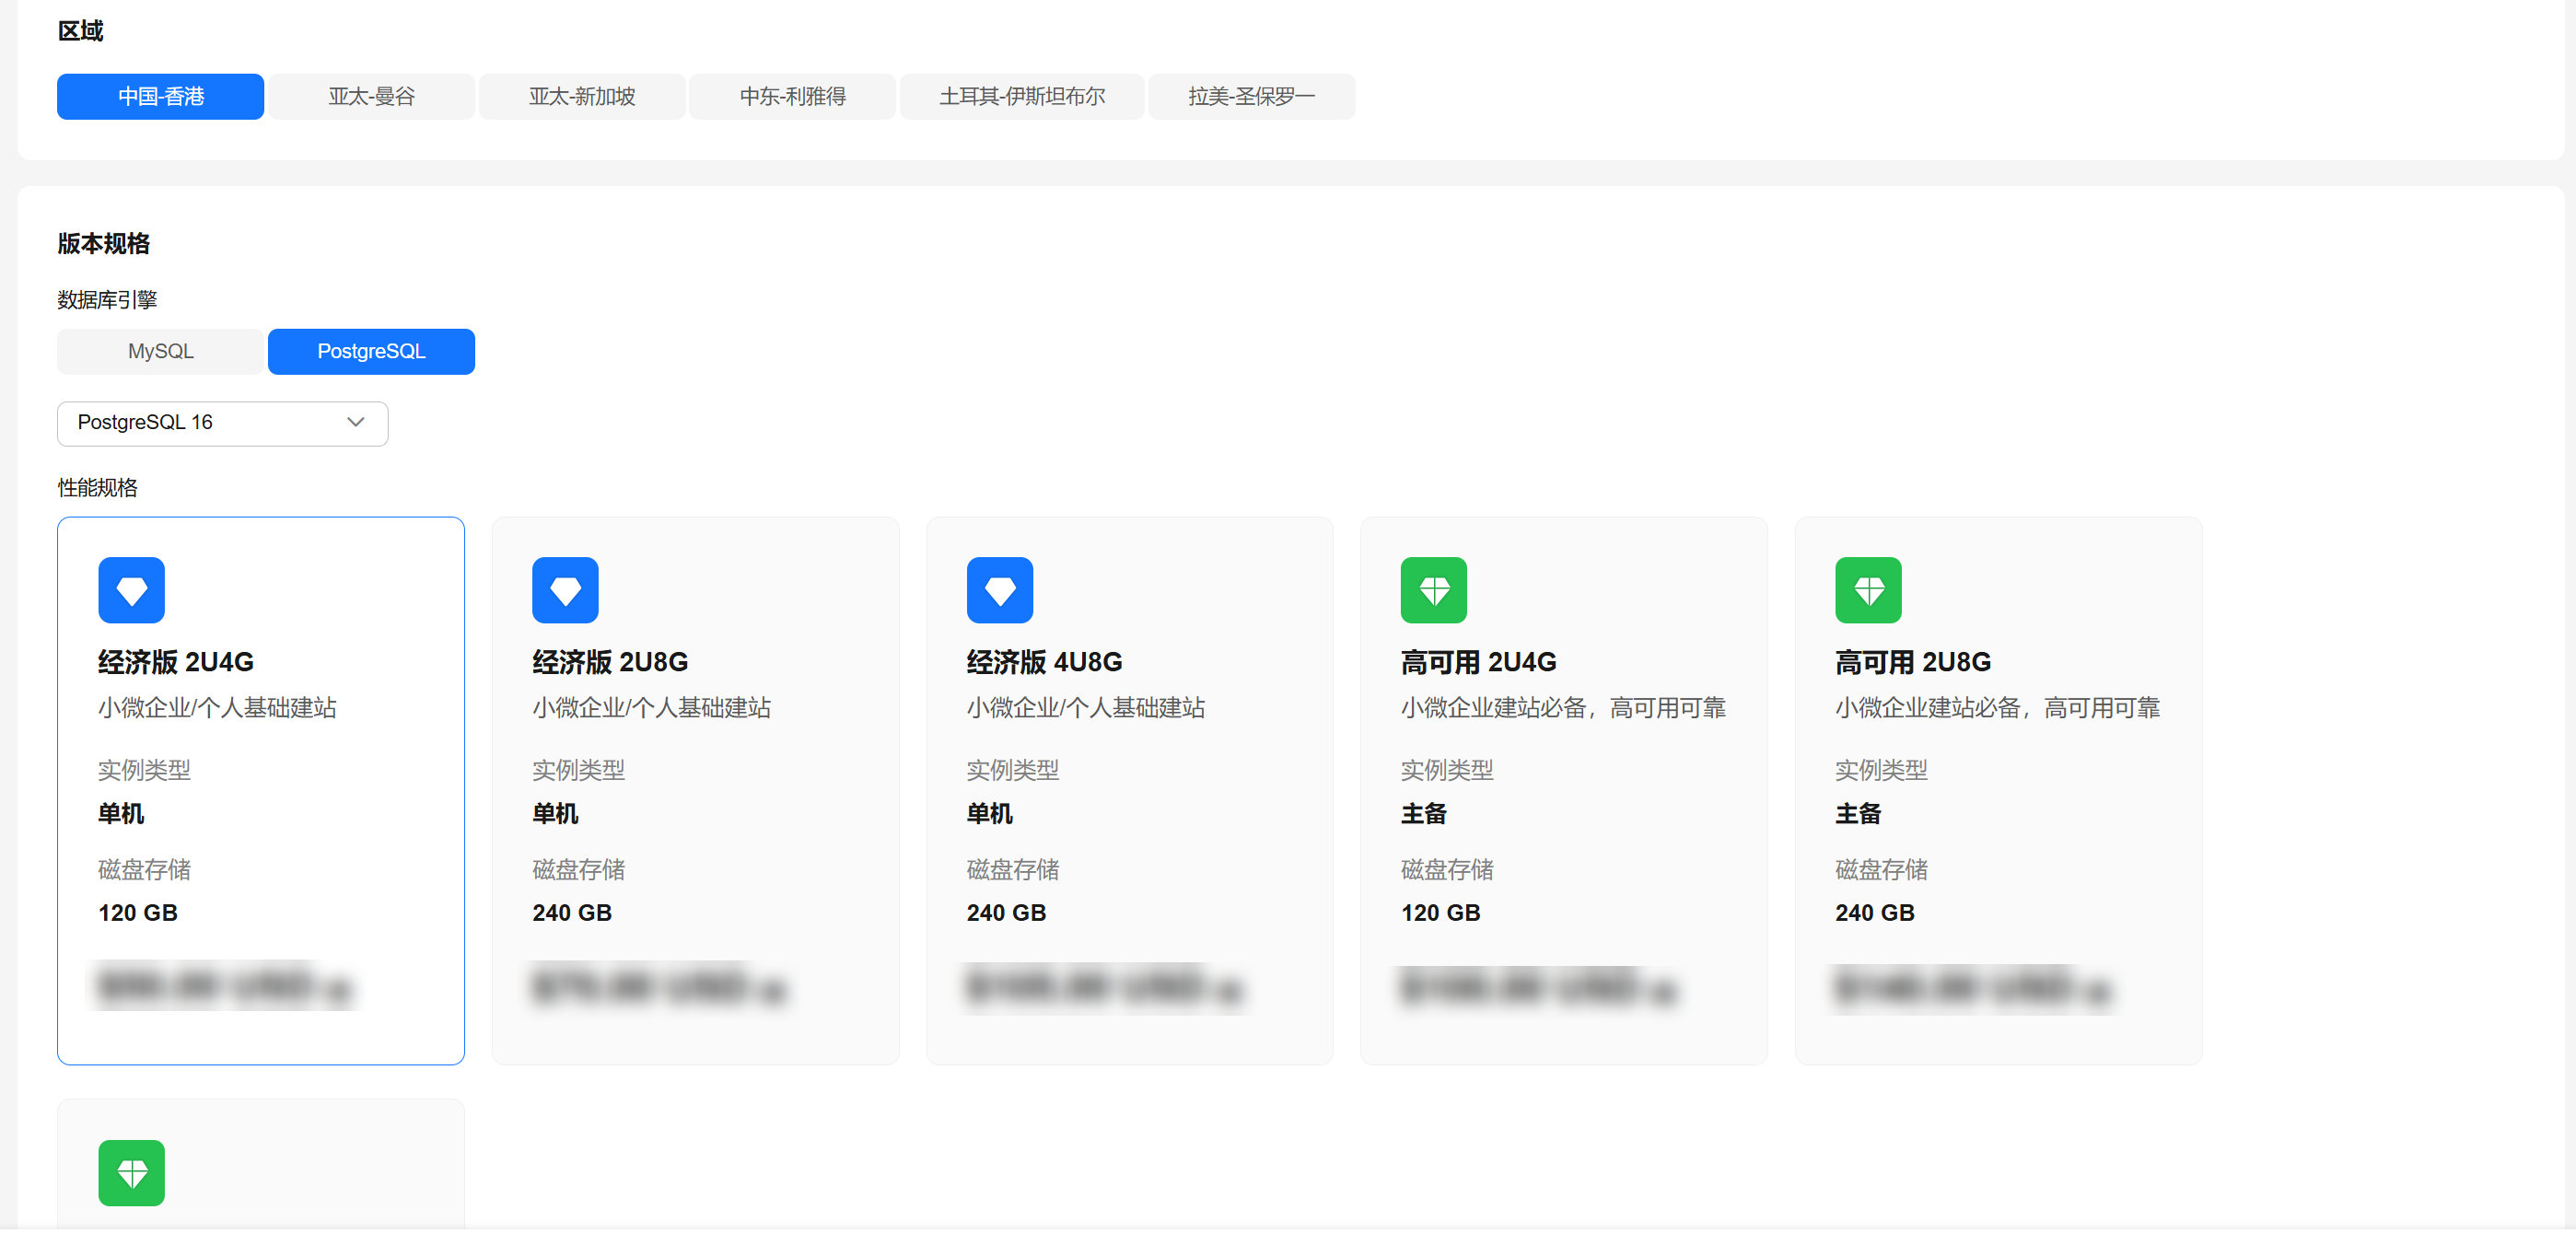
Task: Choose the 中东-利雅得 region
Action: pyautogui.click(x=792, y=96)
